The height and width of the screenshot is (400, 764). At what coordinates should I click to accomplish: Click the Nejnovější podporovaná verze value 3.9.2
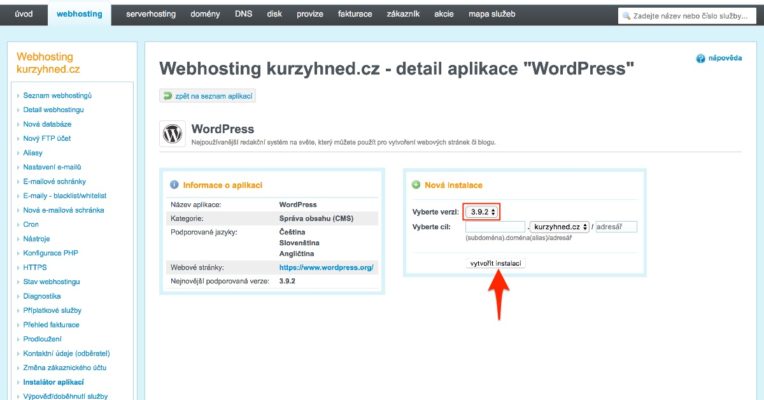[x=287, y=281]
